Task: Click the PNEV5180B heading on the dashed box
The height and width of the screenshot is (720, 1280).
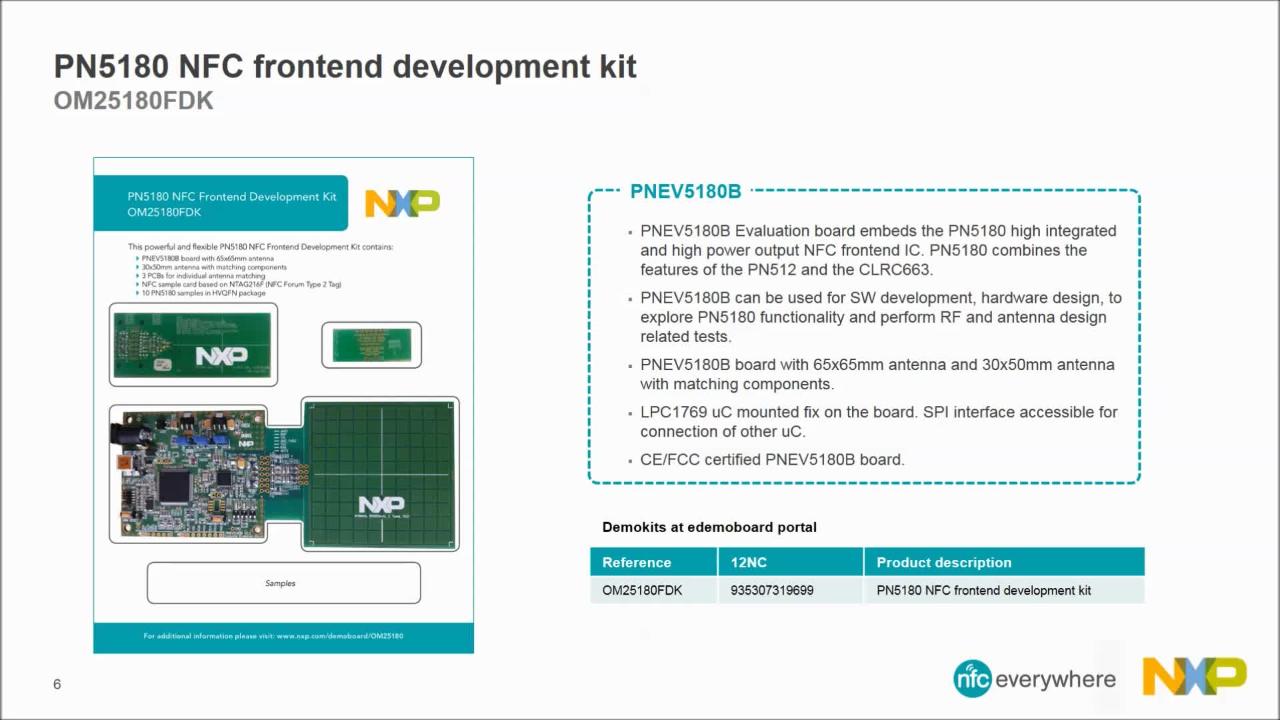Action: [x=685, y=191]
